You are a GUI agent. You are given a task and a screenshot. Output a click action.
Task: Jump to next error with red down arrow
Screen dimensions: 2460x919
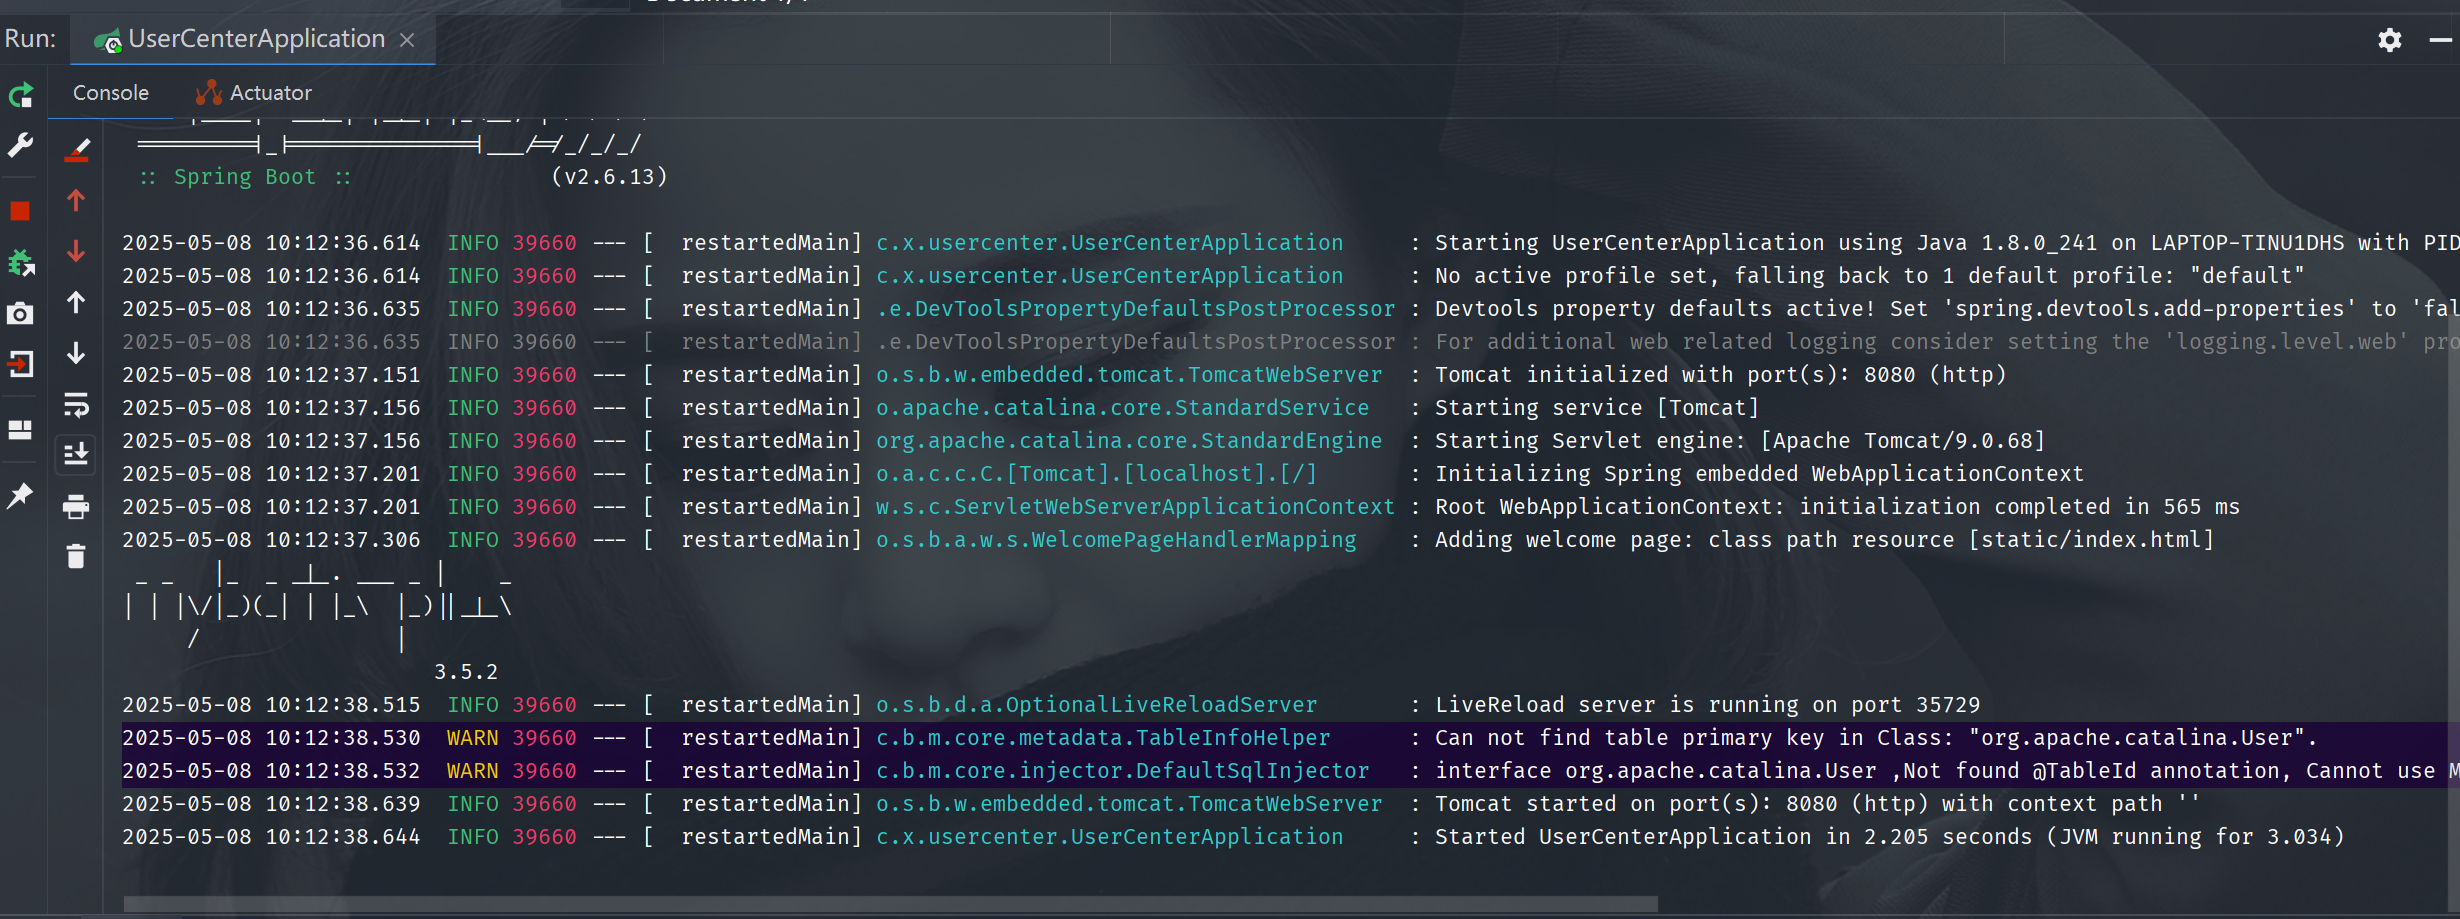coord(76,252)
